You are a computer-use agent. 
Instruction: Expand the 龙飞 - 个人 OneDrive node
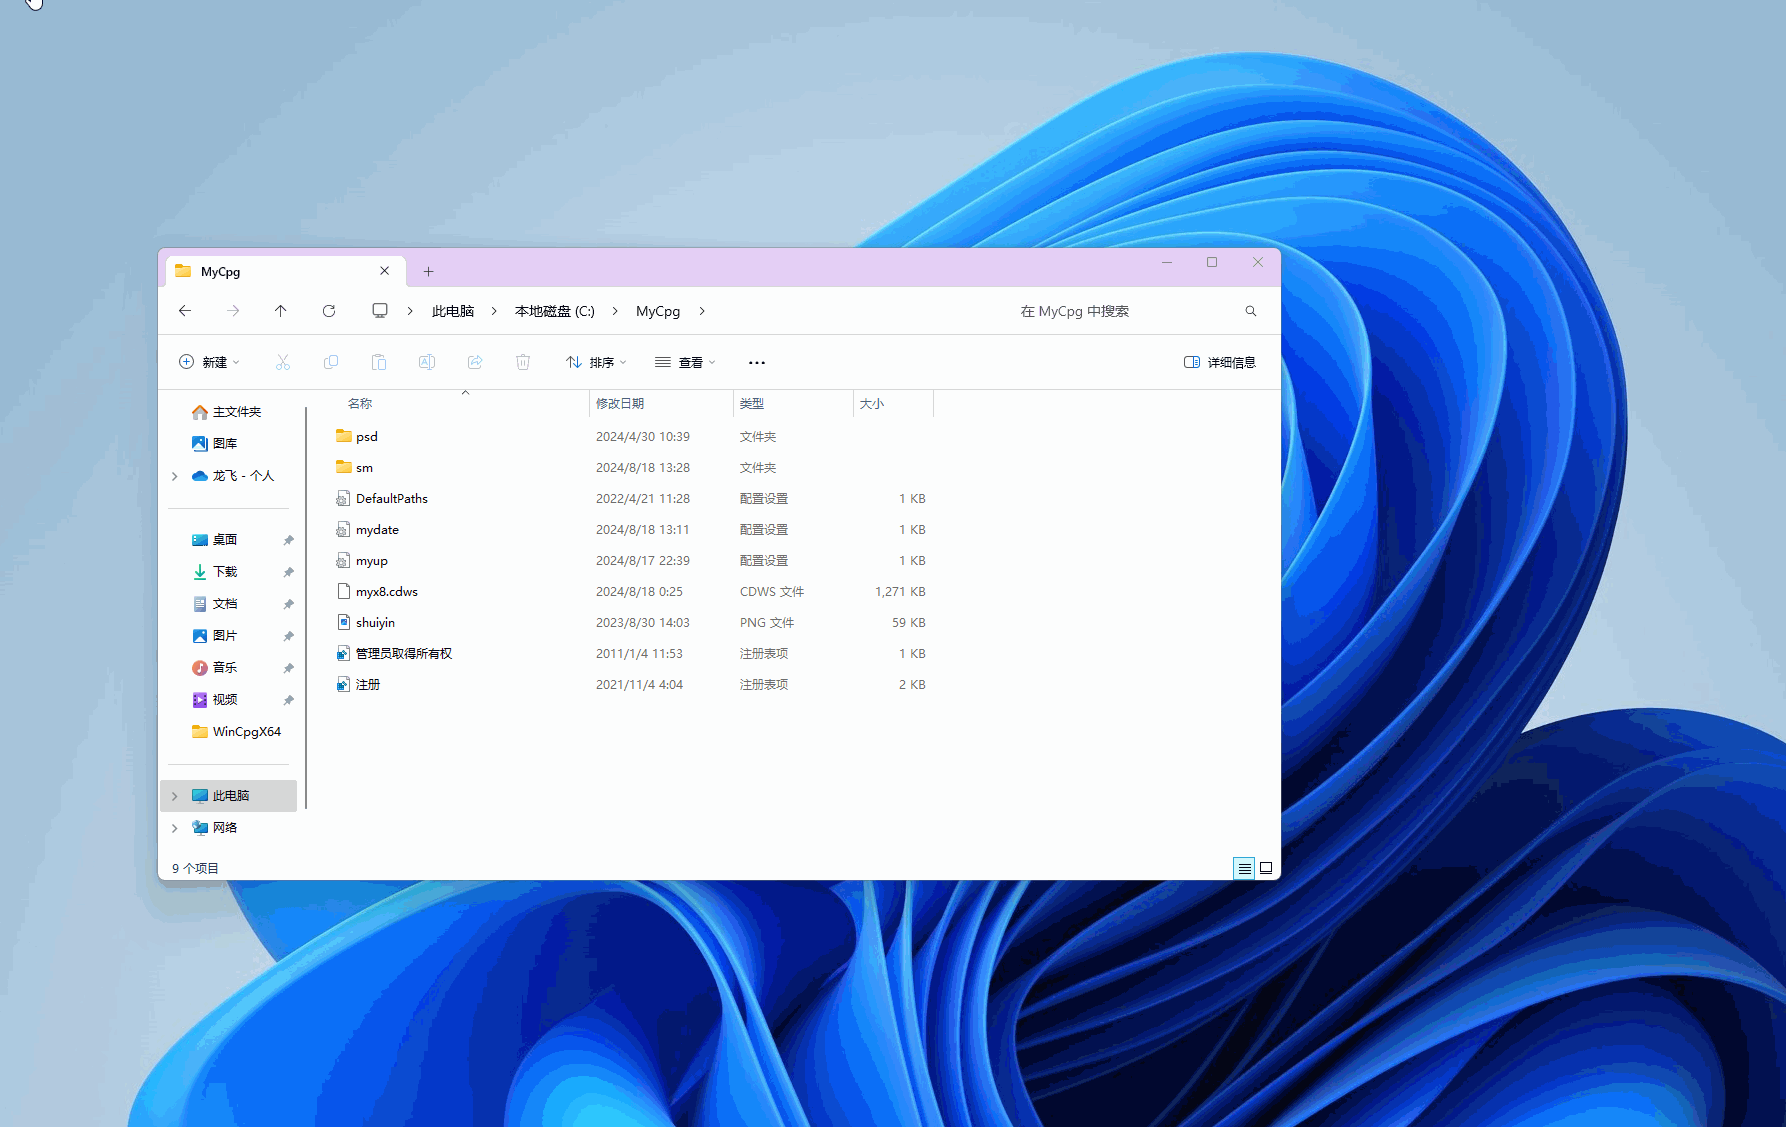[x=175, y=476]
